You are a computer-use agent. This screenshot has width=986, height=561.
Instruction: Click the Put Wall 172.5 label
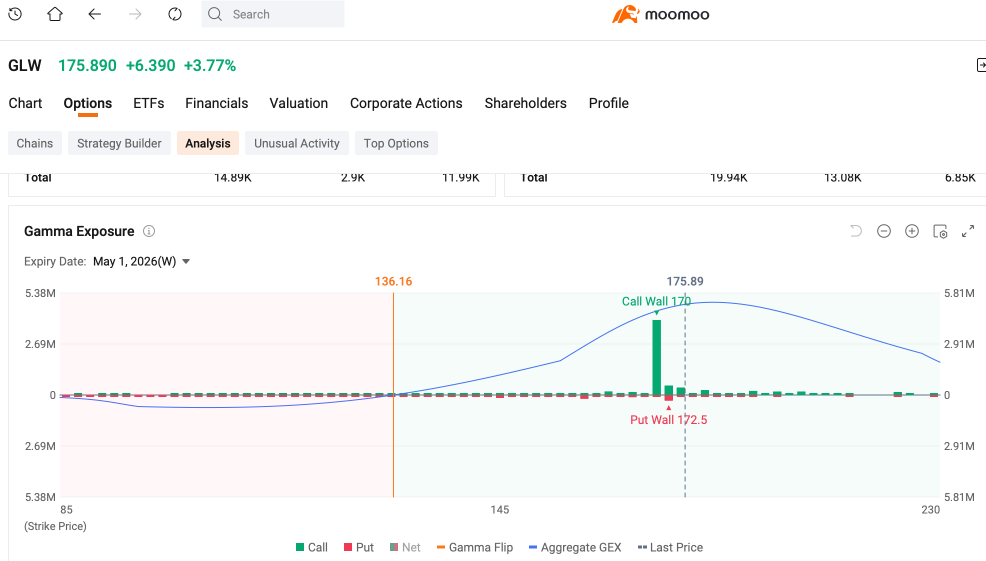pos(668,419)
